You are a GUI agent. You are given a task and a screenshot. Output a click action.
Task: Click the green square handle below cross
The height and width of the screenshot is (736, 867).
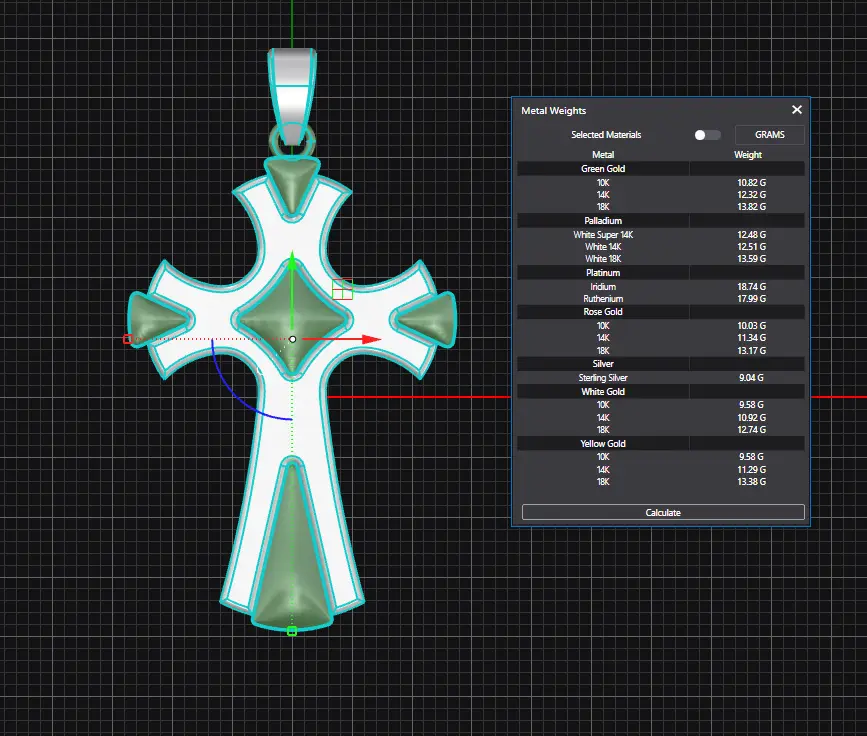(x=292, y=631)
